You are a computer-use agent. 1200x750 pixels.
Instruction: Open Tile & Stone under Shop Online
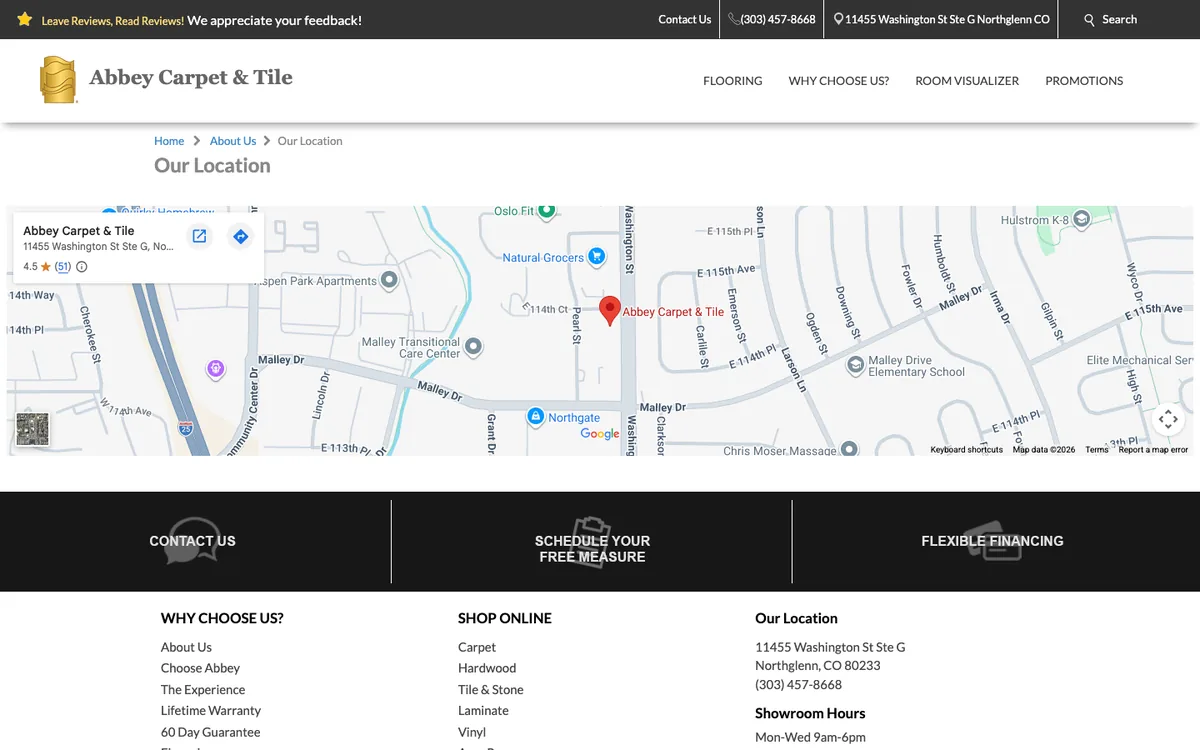(491, 690)
